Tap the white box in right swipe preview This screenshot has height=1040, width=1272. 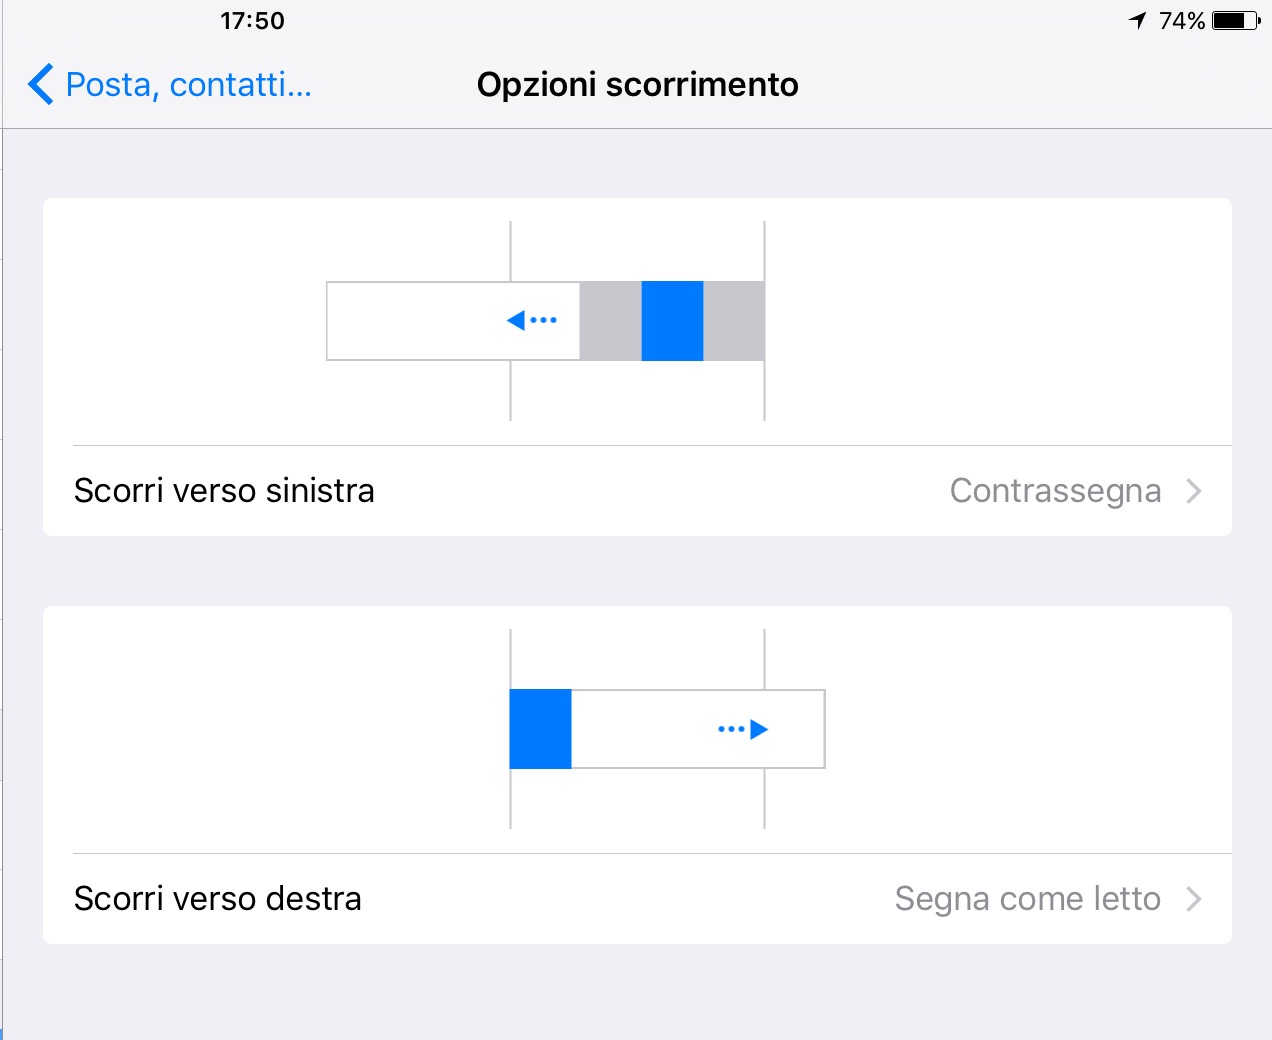pyautogui.click(x=698, y=729)
